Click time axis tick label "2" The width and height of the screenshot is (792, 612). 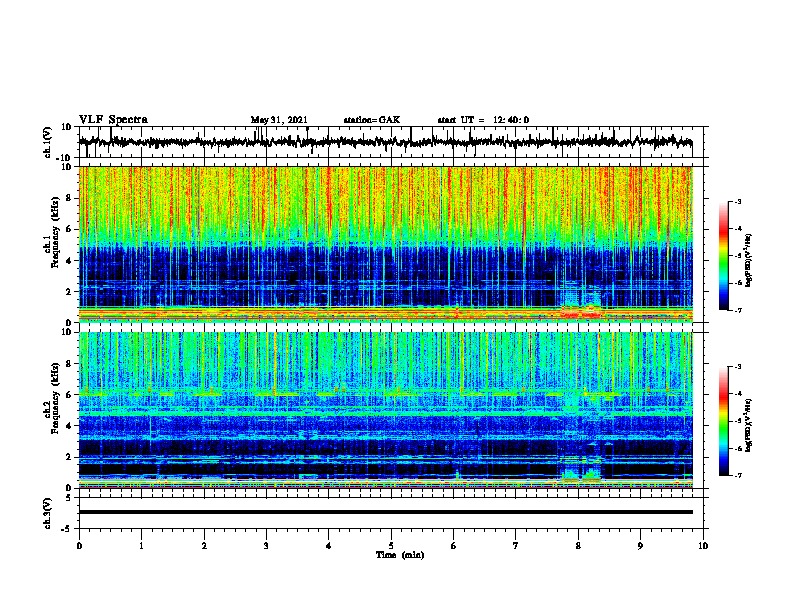pyautogui.click(x=204, y=546)
